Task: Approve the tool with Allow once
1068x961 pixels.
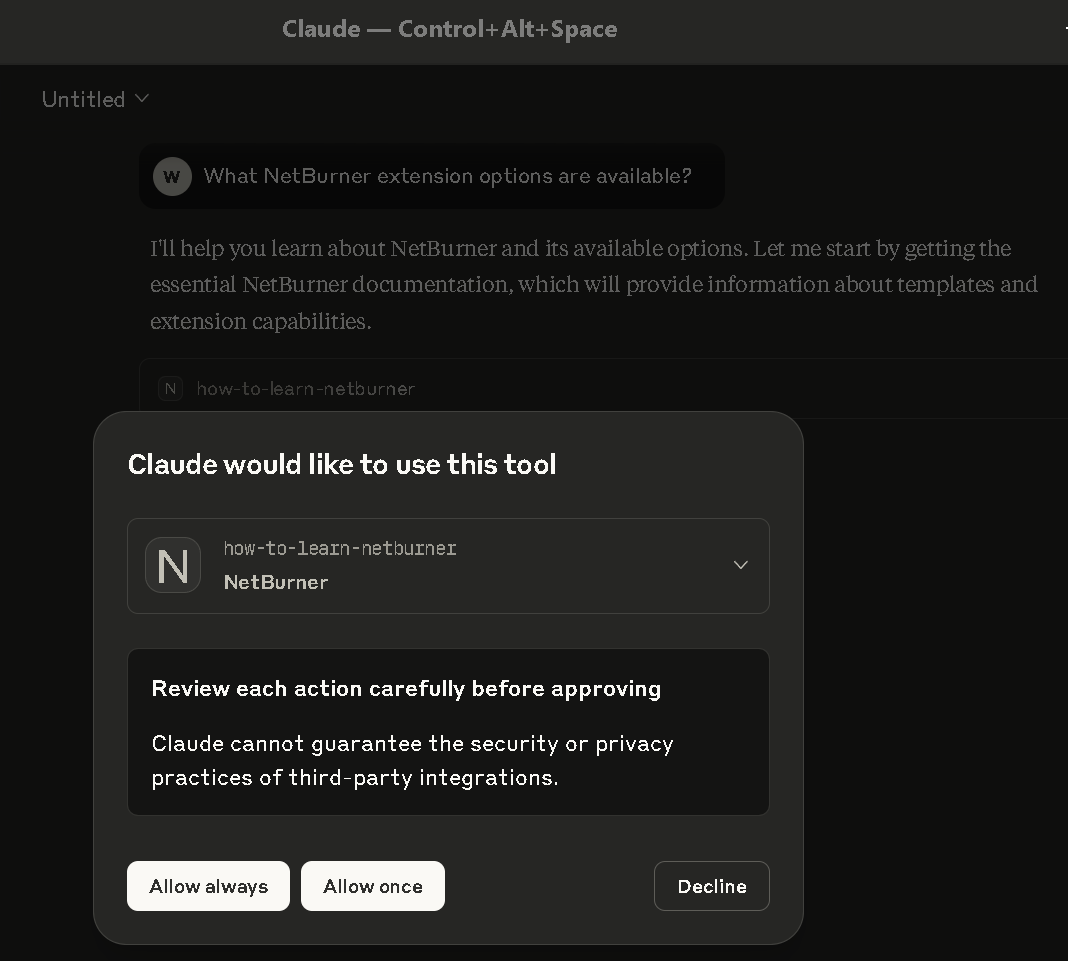Action: tap(373, 886)
